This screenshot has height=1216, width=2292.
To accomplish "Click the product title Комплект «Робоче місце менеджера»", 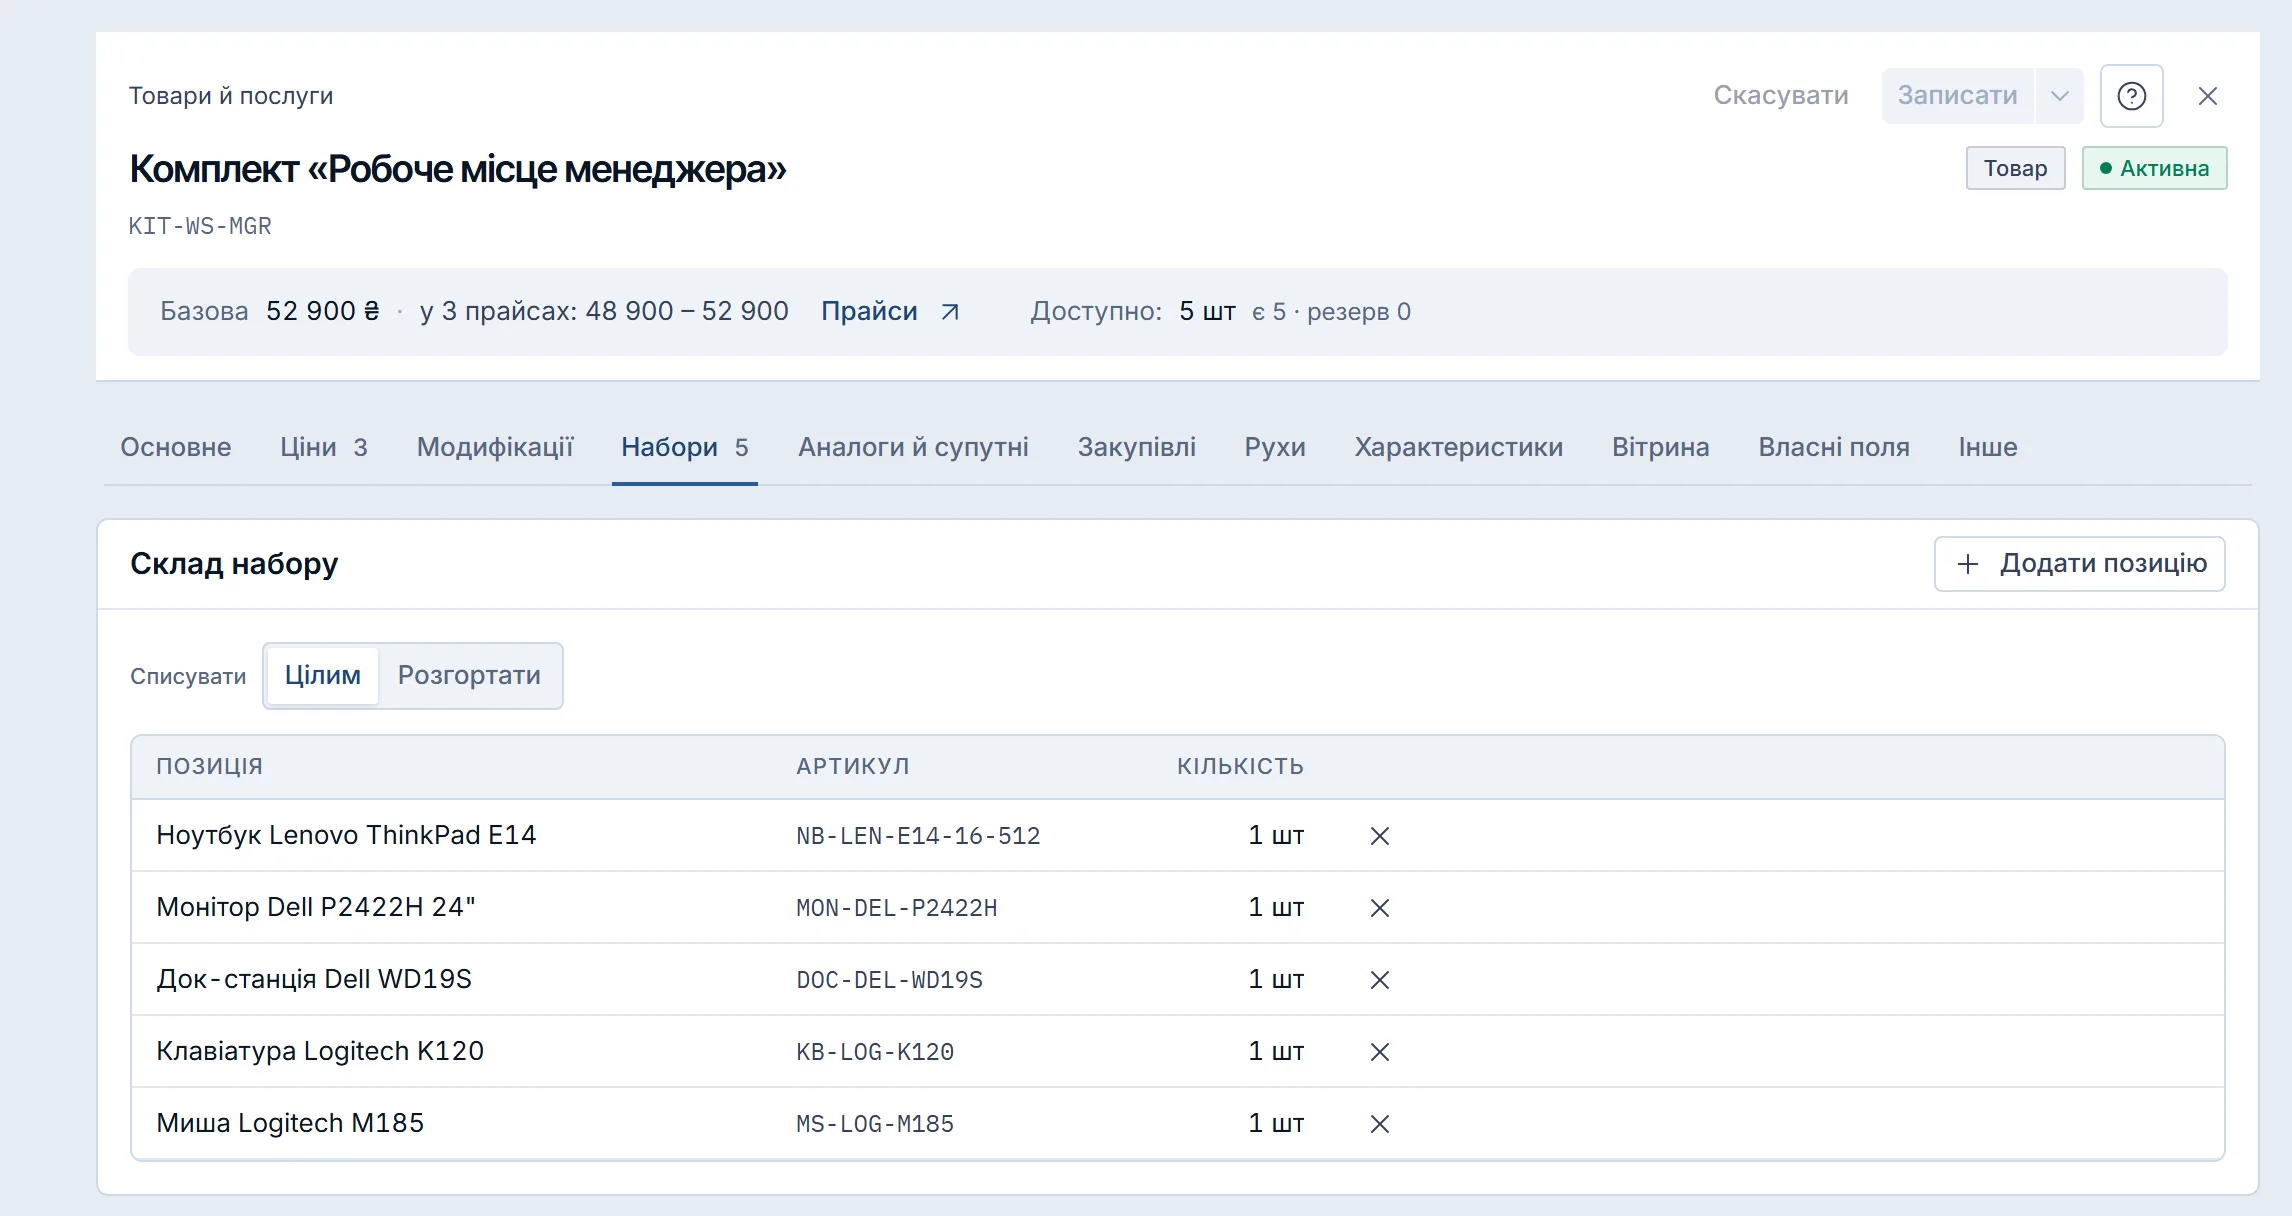I will [x=458, y=169].
